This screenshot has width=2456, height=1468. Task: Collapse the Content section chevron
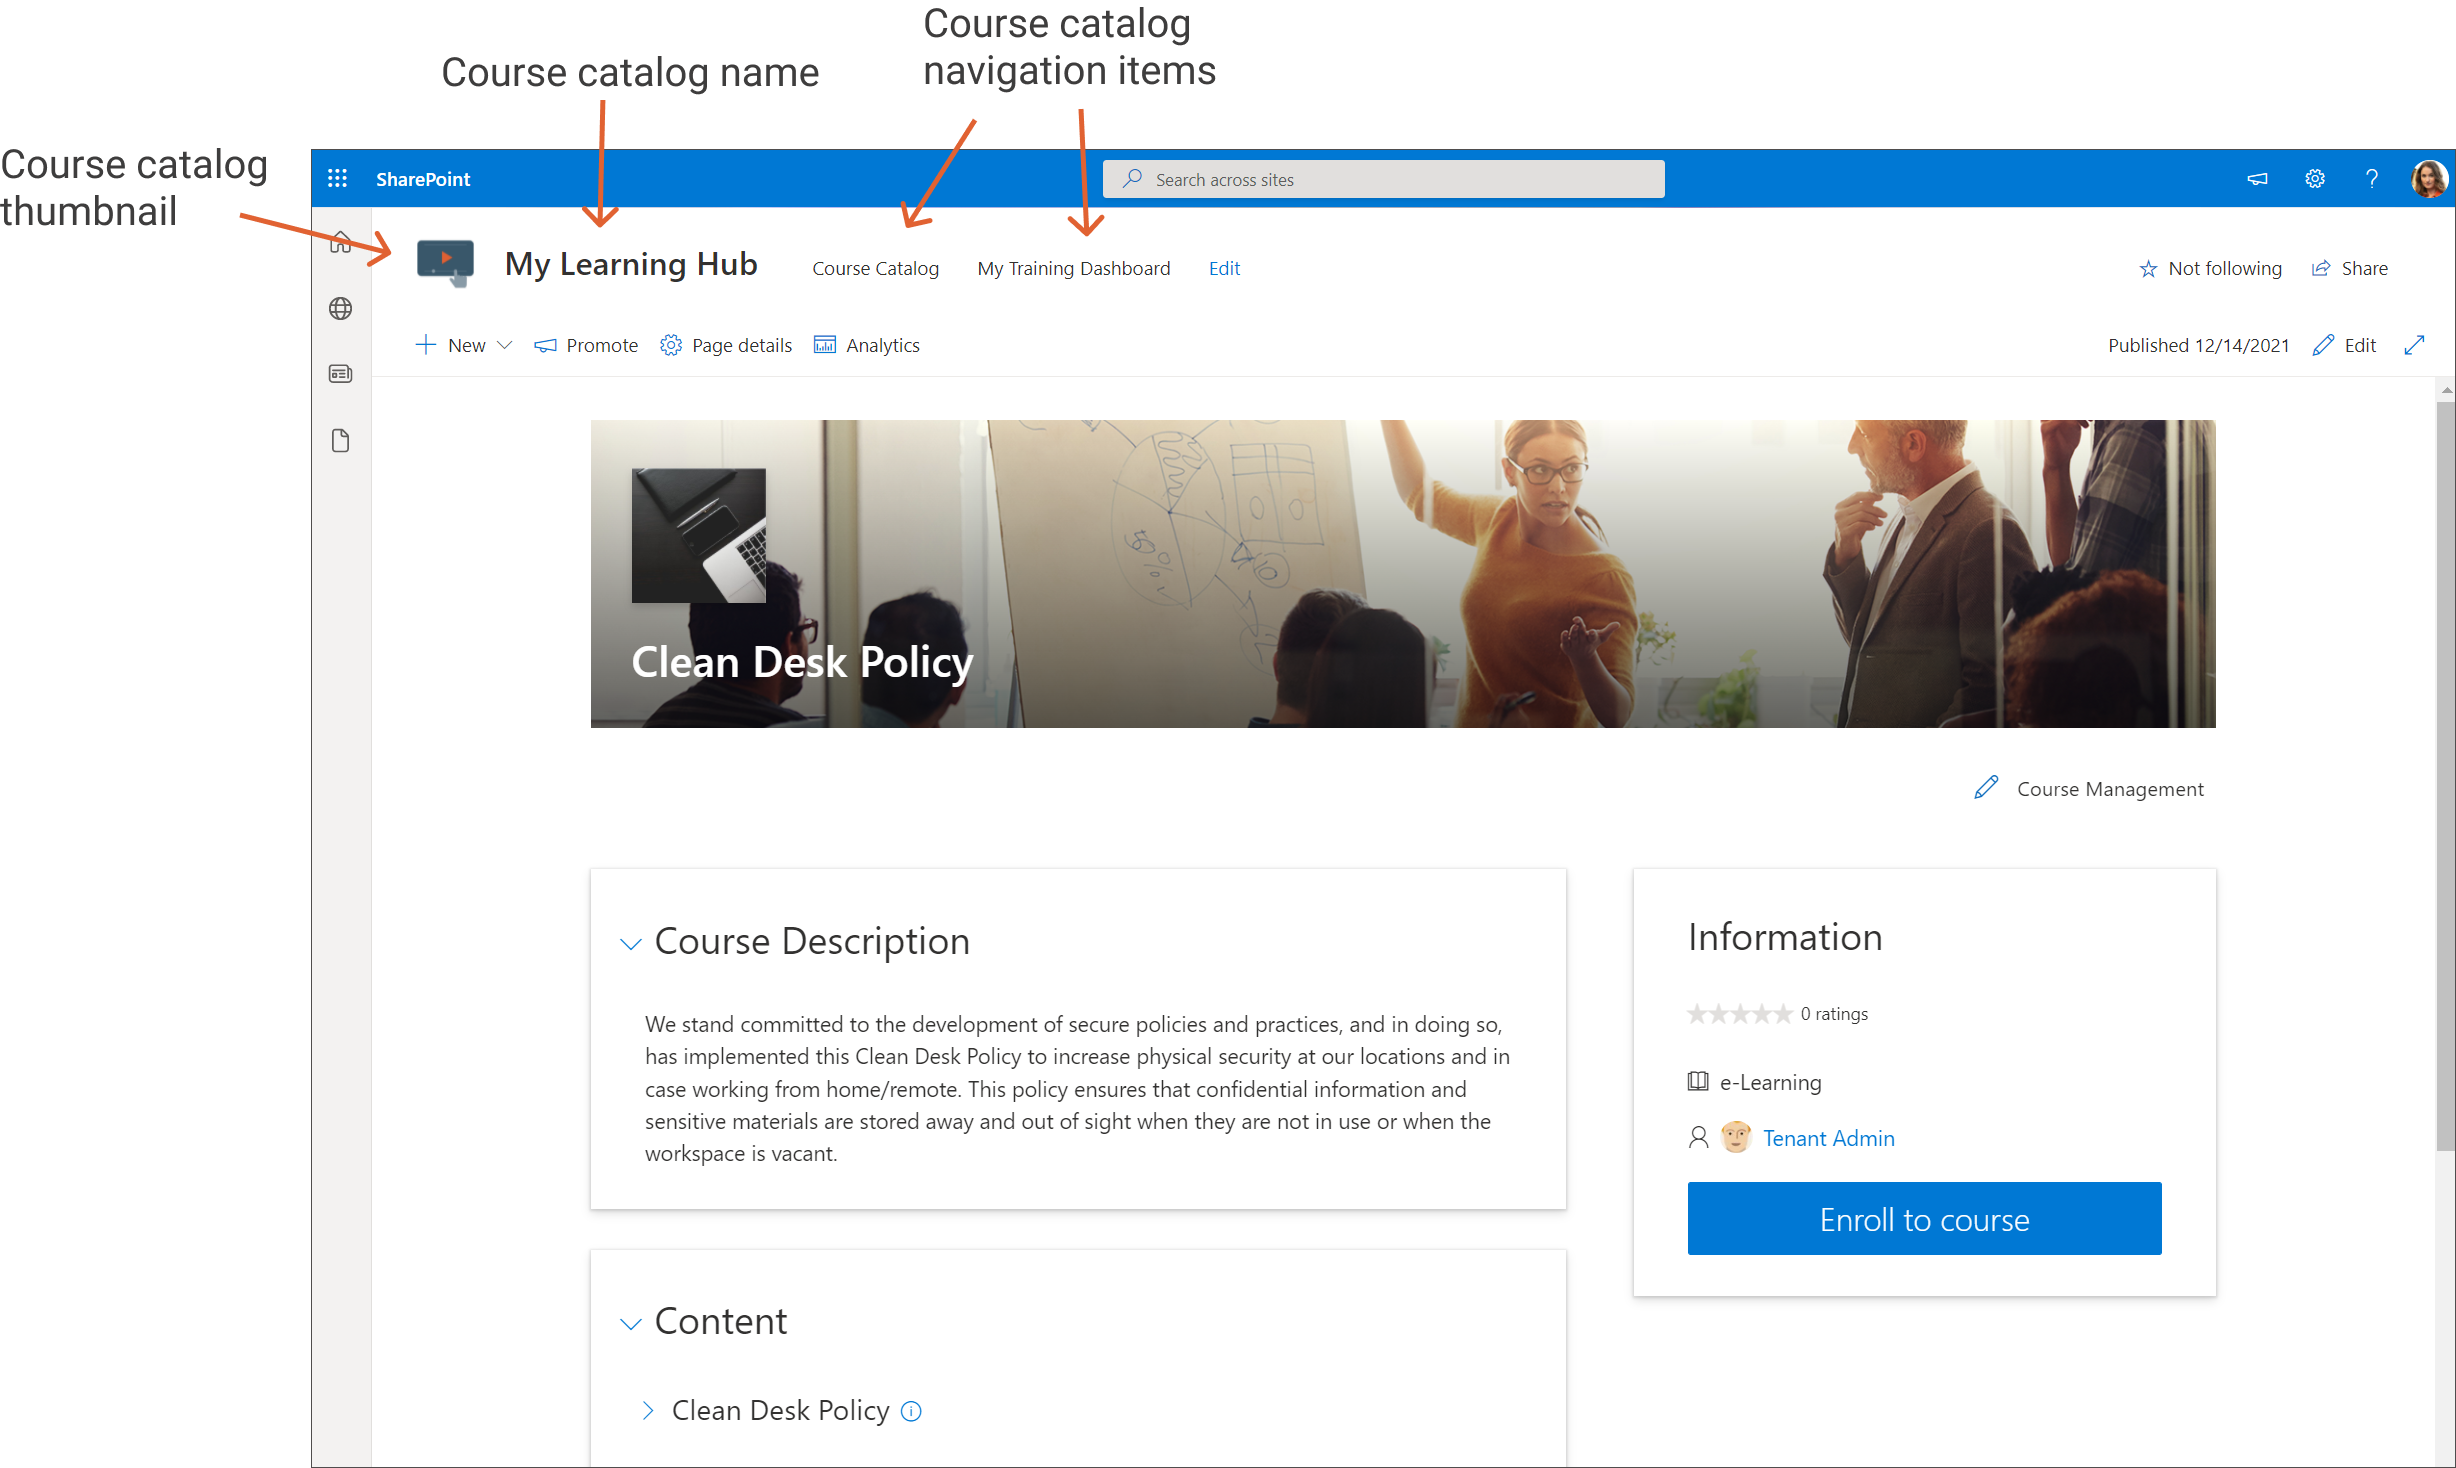[630, 1323]
